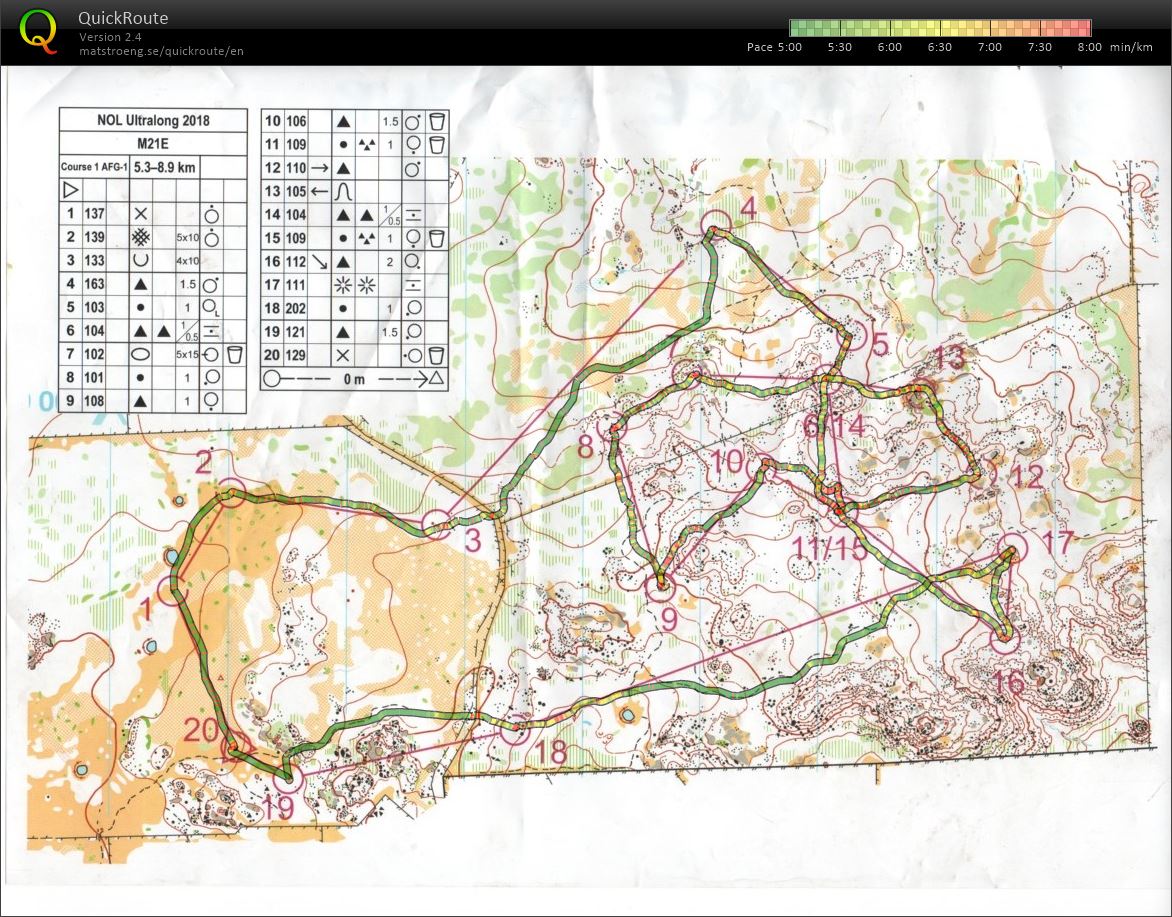Select control circle 1 on the map
Viewport: 1172px width, 917px height.
click(x=174, y=592)
